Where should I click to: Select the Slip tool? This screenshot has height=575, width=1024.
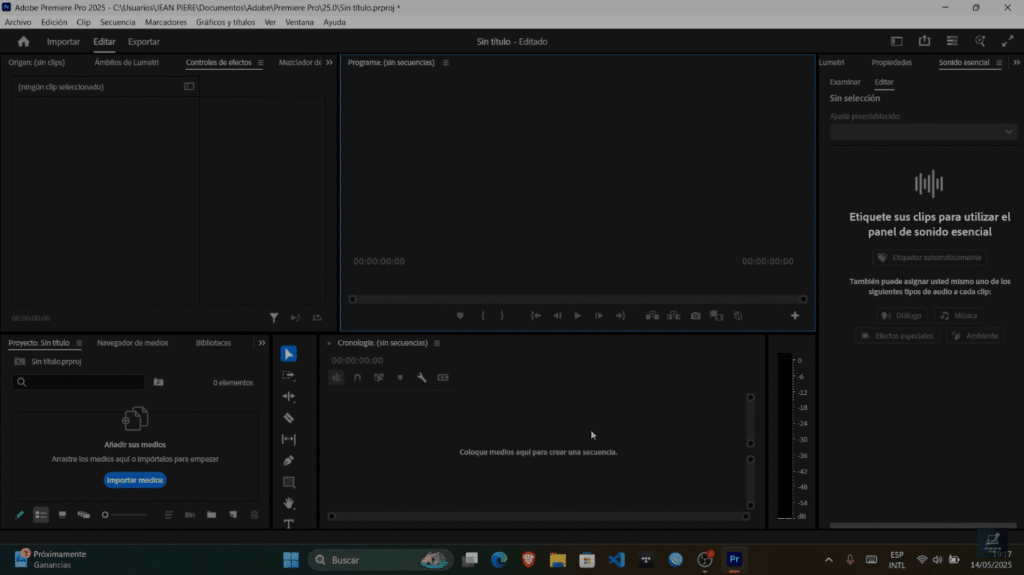point(289,439)
